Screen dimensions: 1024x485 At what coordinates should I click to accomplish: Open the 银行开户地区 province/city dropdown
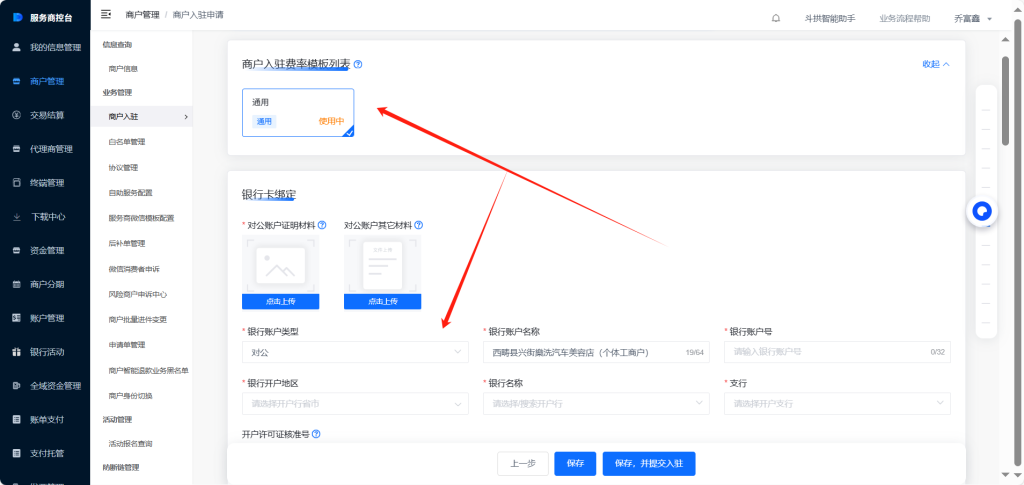pyautogui.click(x=355, y=403)
